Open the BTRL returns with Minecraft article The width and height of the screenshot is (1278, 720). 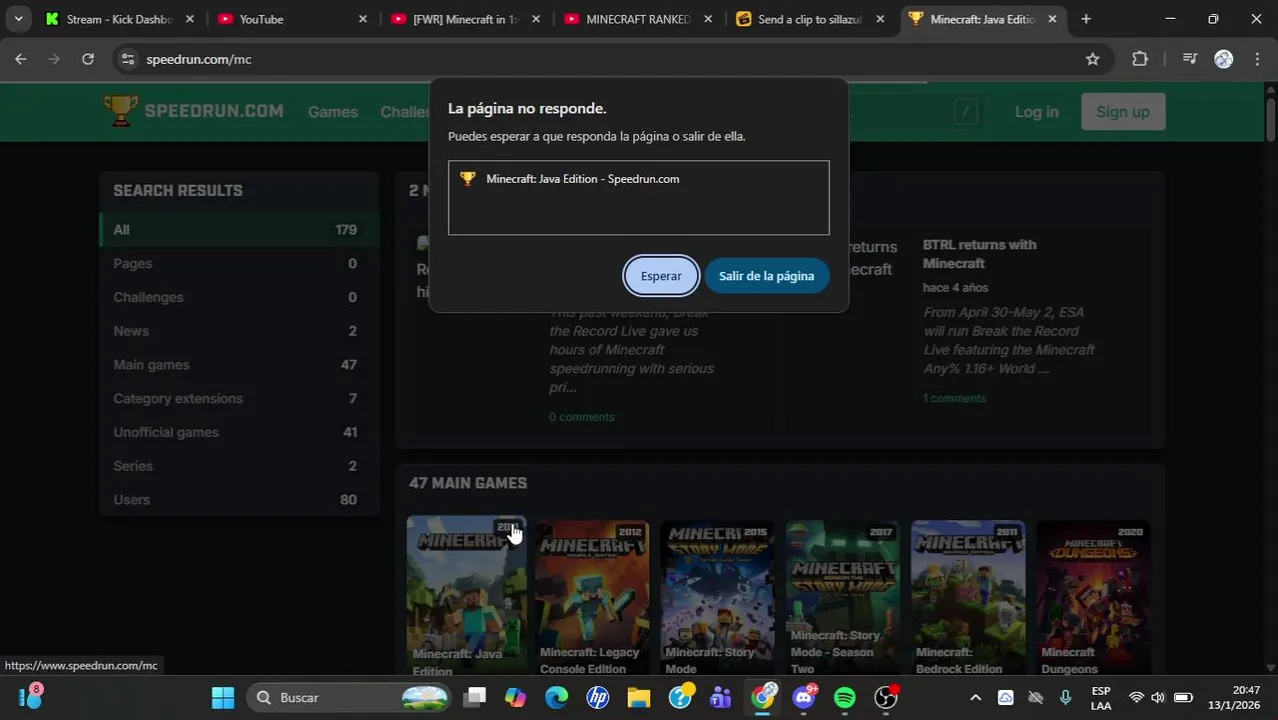pos(980,254)
